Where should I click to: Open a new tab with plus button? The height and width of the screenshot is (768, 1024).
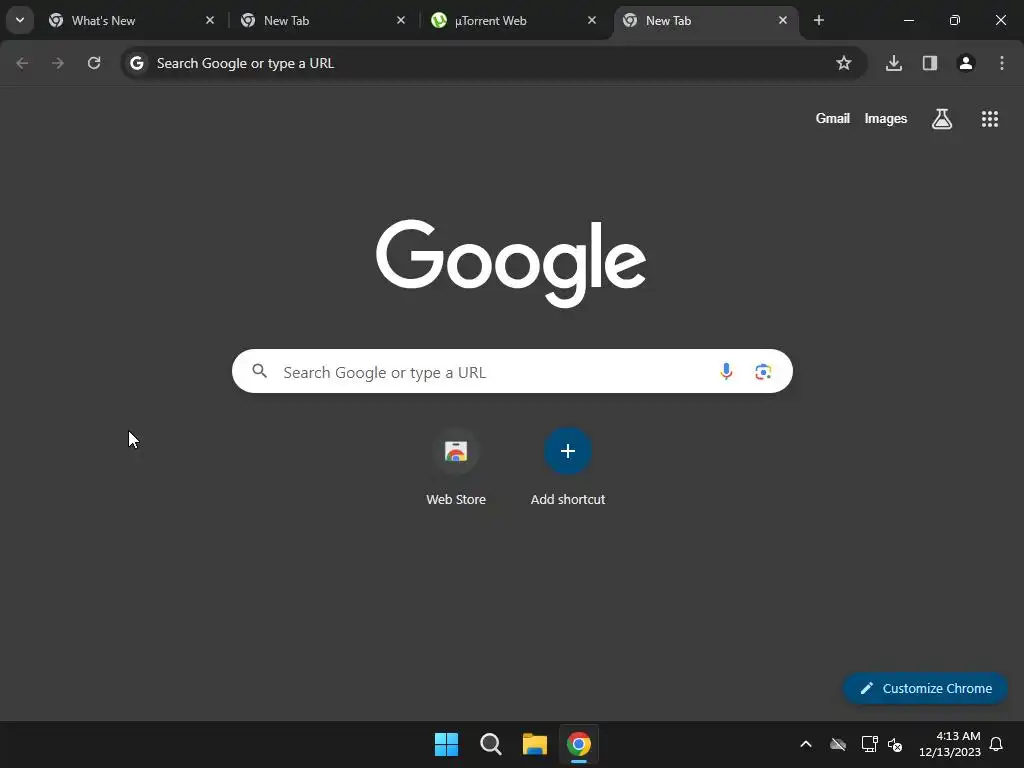click(818, 20)
